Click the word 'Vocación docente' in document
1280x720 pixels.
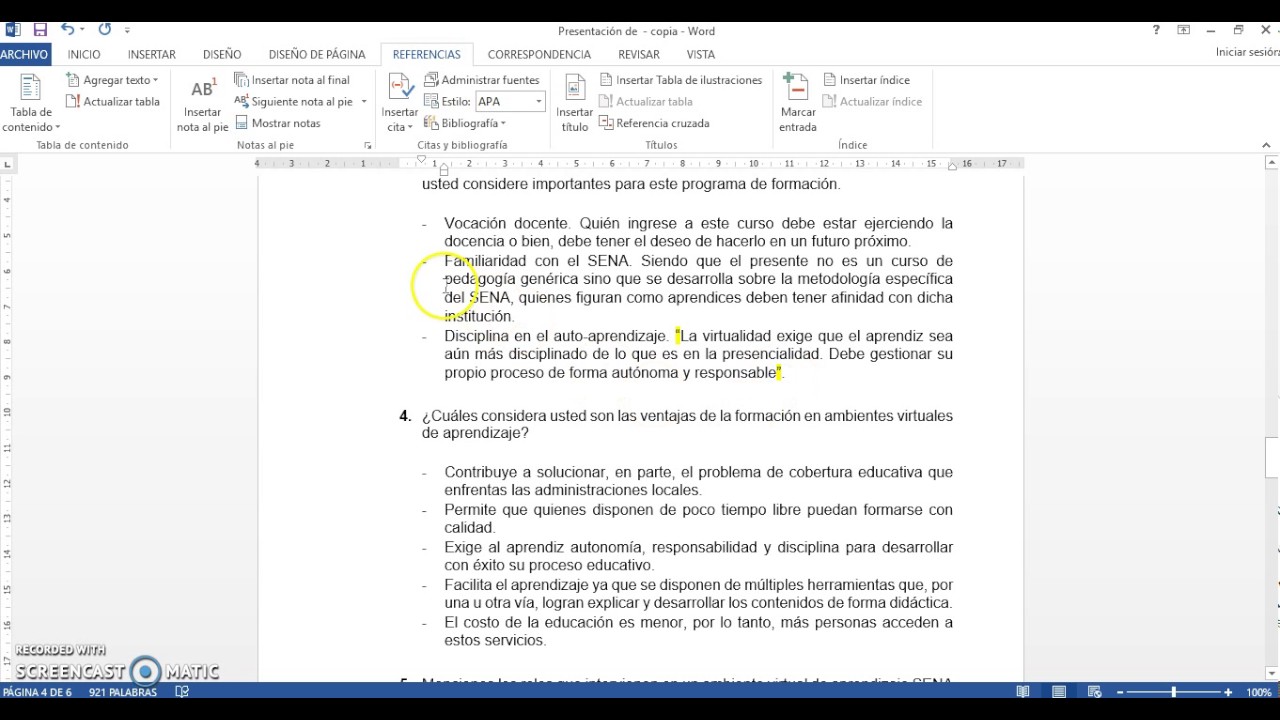(507, 223)
